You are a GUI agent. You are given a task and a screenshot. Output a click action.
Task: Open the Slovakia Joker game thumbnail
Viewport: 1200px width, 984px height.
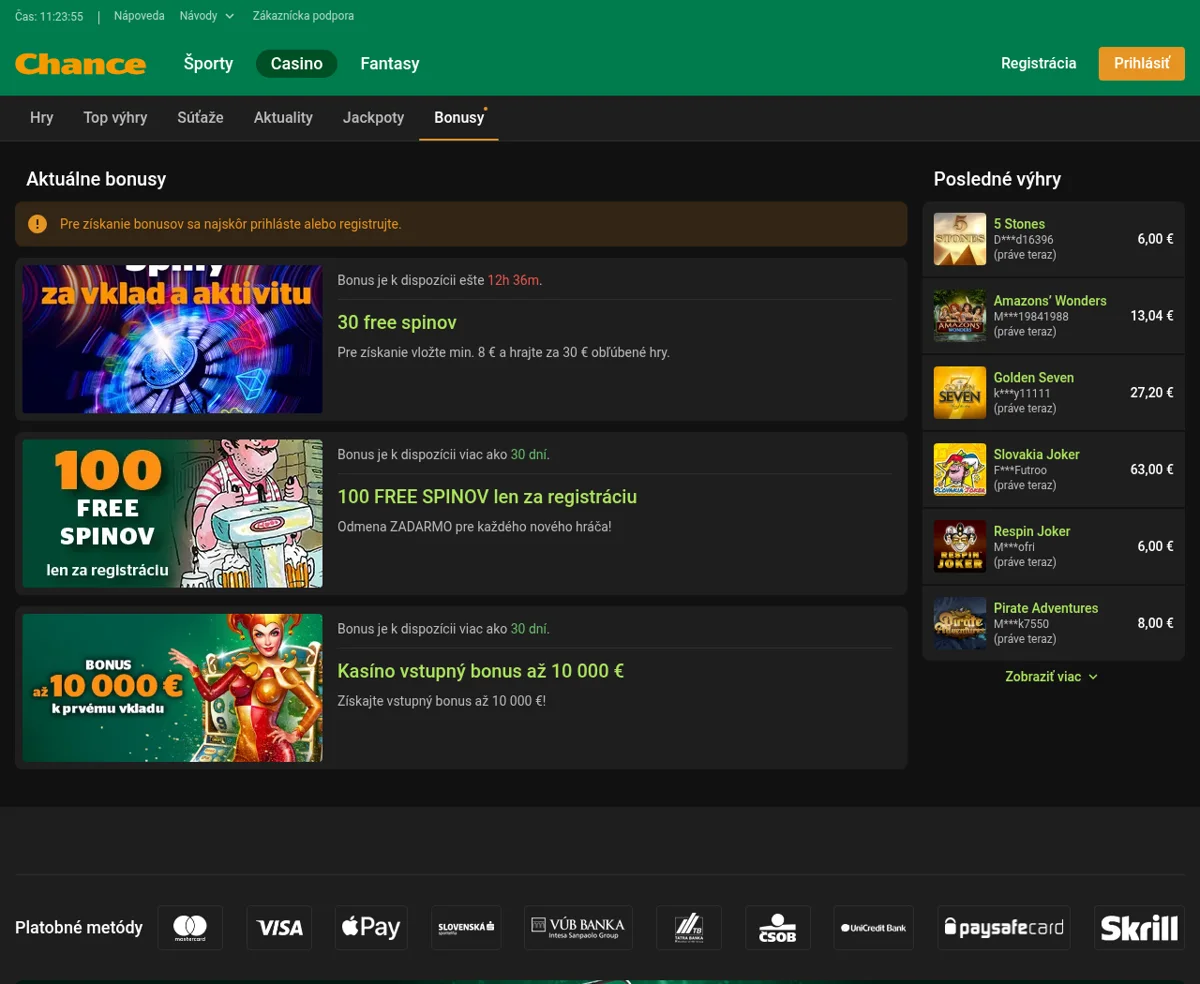coord(960,470)
